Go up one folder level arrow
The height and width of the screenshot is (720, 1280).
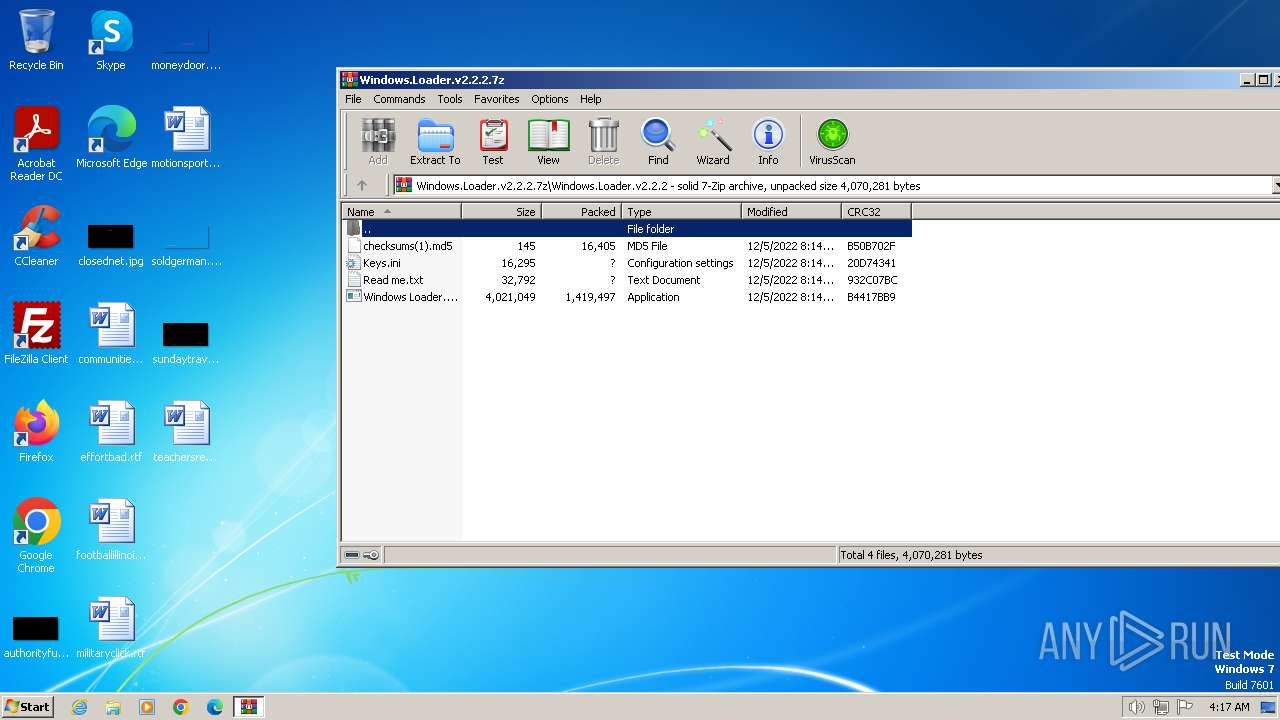[362, 185]
